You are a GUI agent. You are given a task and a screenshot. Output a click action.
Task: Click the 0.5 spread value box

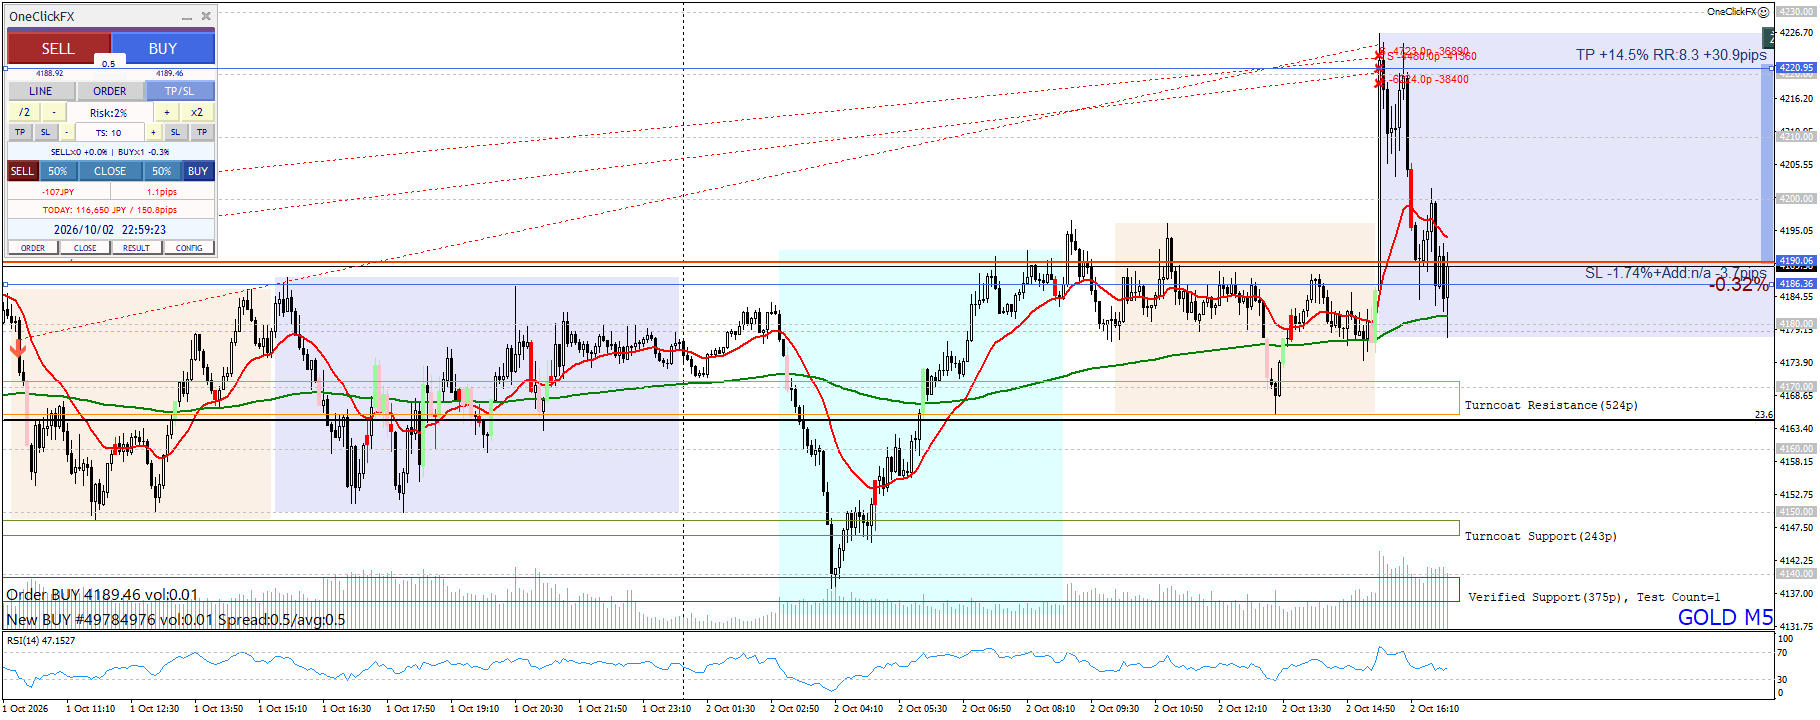pyautogui.click(x=109, y=63)
